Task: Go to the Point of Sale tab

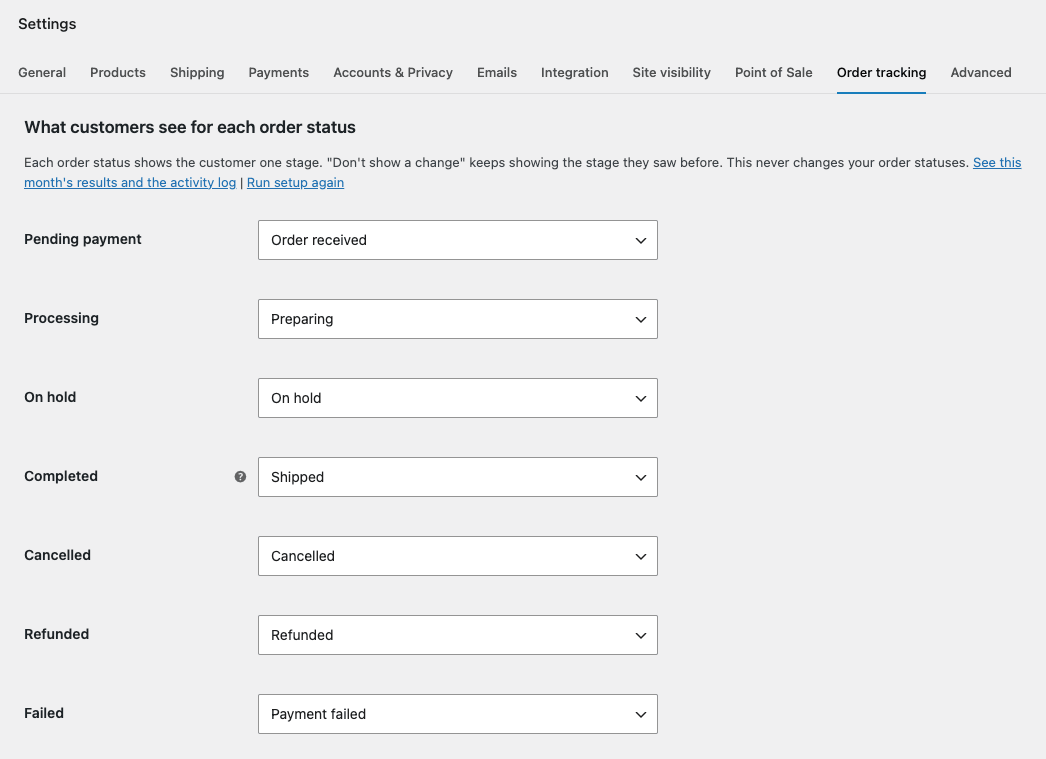Action: [774, 73]
